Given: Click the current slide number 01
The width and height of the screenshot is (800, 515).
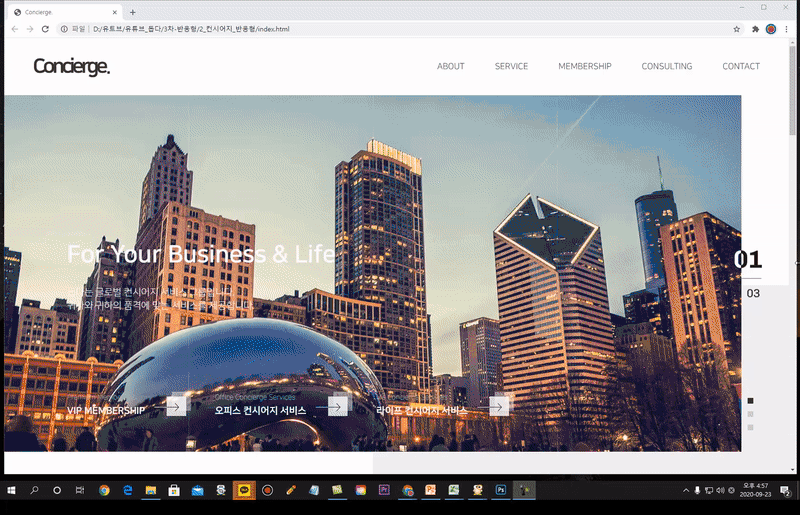Looking at the screenshot, I should point(748,259).
